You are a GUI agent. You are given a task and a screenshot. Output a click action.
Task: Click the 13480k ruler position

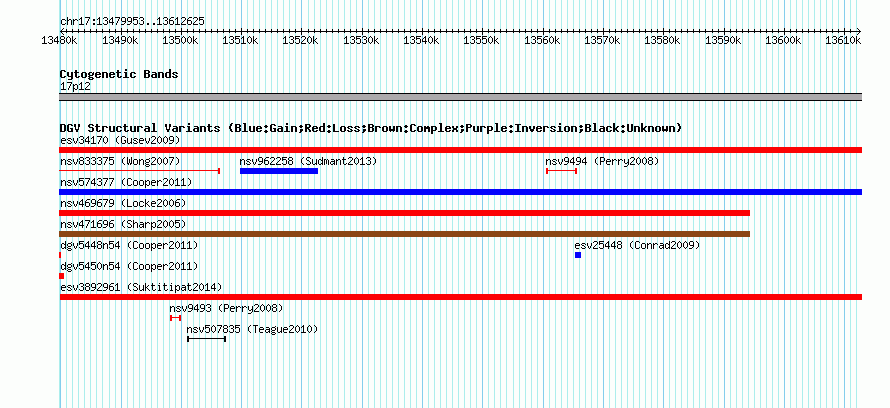[x=60, y=40]
